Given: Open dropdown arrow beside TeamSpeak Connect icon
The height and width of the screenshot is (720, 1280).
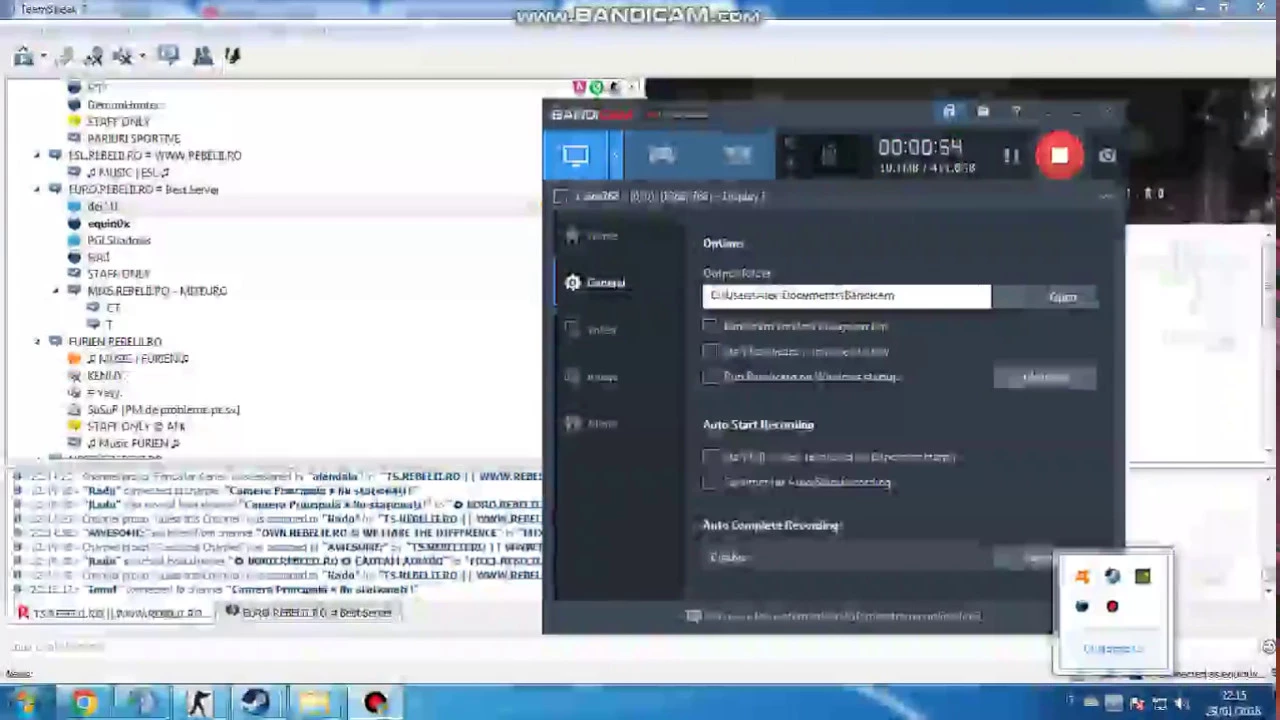Looking at the screenshot, I should (x=43, y=57).
